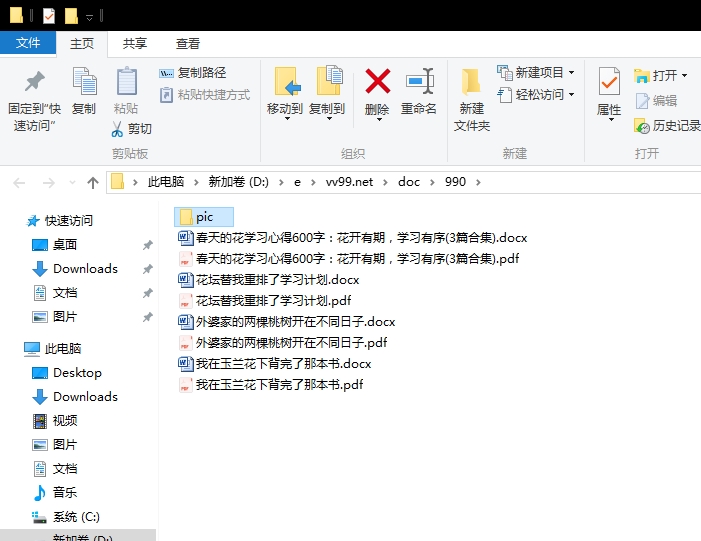The height and width of the screenshot is (541, 701).
Task: Click the Paste (粘贴) clipboard icon
Action: coord(127,81)
